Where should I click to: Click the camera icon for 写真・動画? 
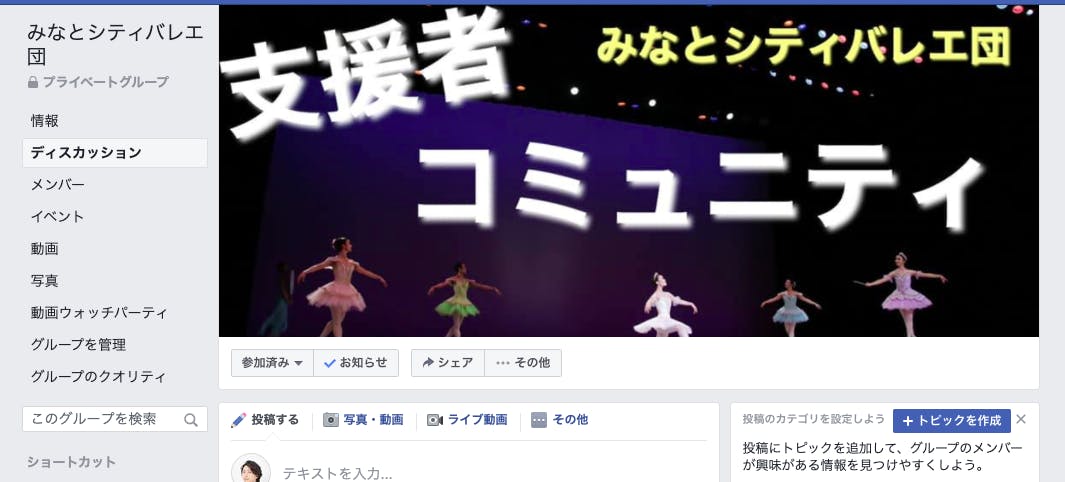[331, 420]
